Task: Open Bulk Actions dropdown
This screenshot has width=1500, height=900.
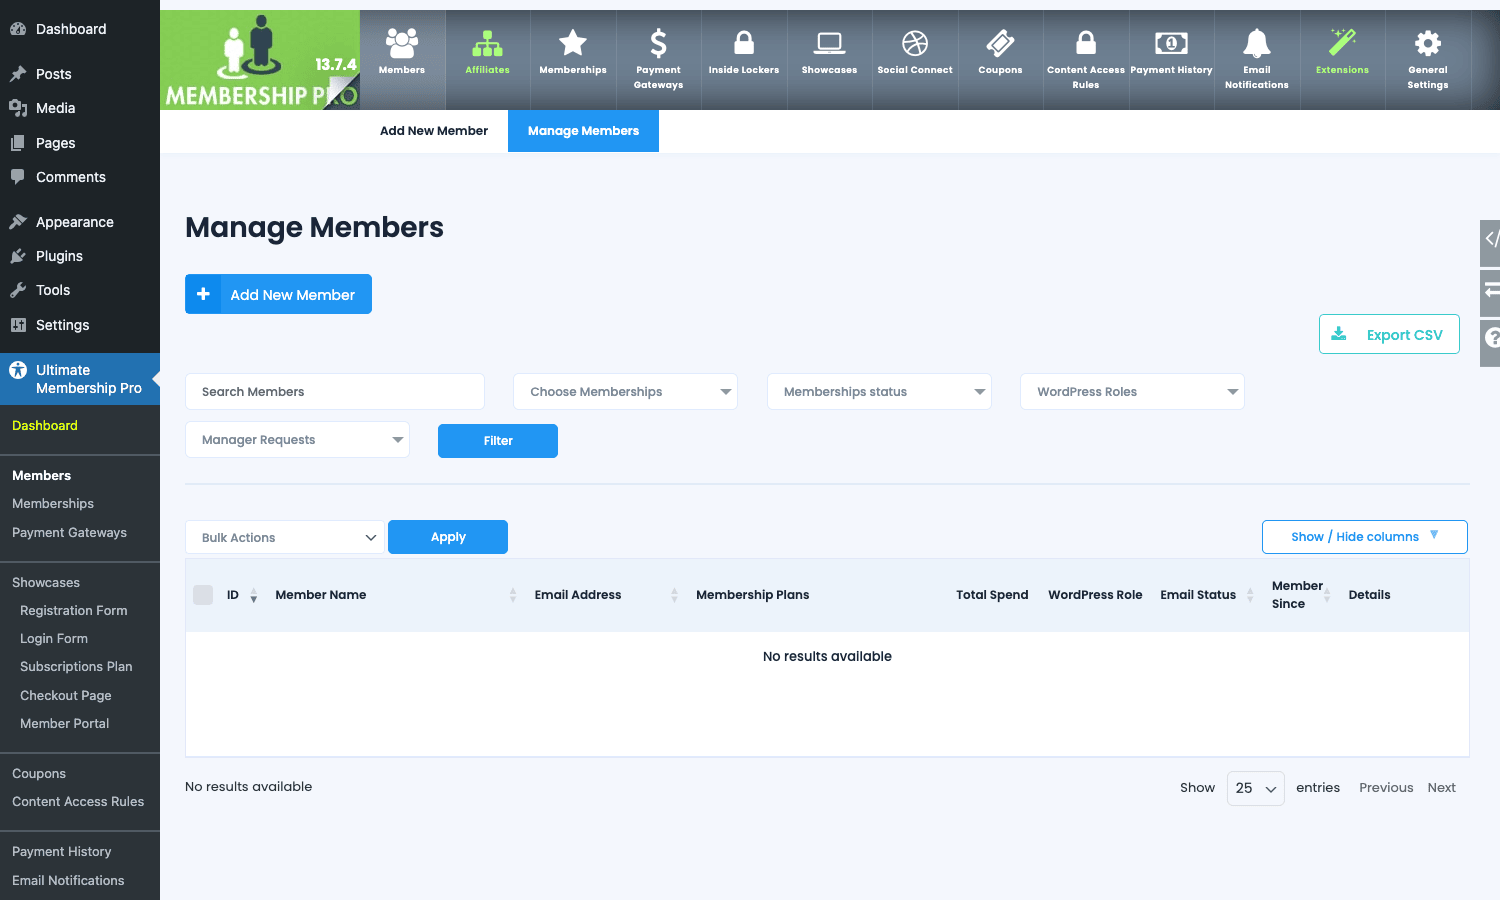Action: click(x=285, y=537)
